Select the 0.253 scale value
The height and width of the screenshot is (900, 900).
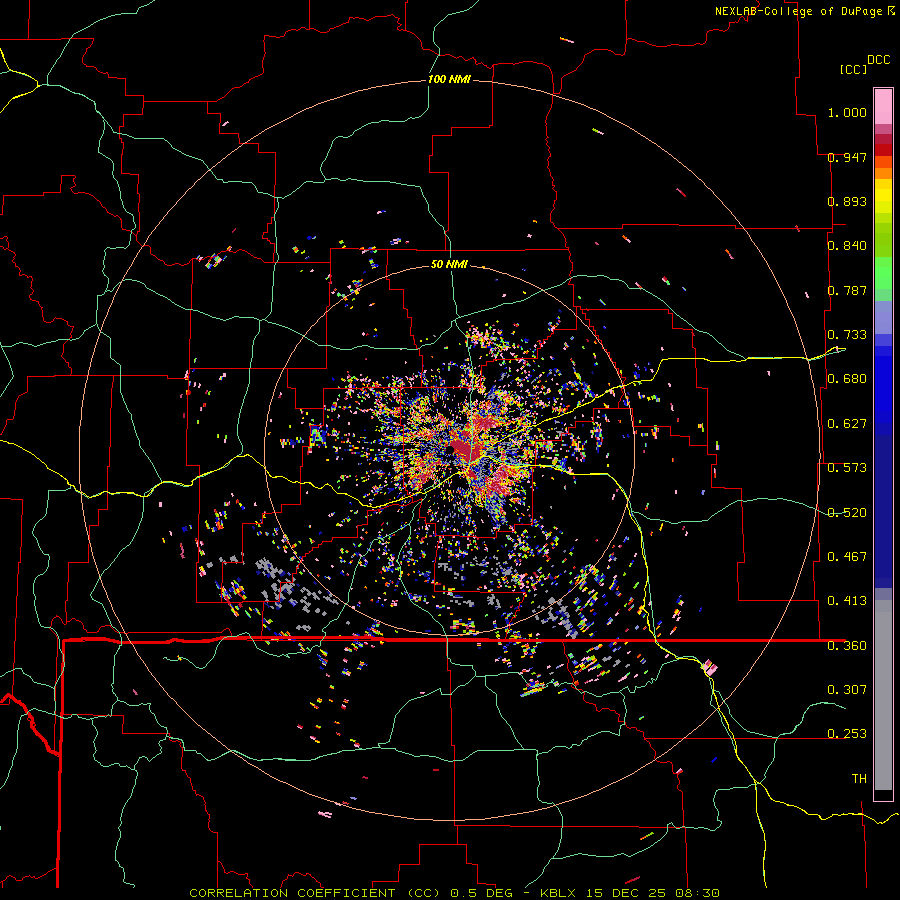(847, 734)
